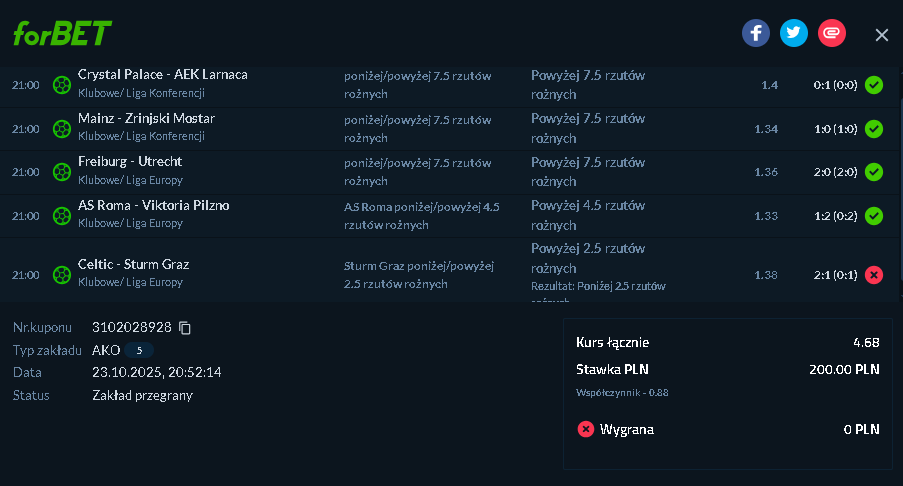Click 'Stawka PLN' label
This screenshot has height=486, width=903.
tap(612, 370)
